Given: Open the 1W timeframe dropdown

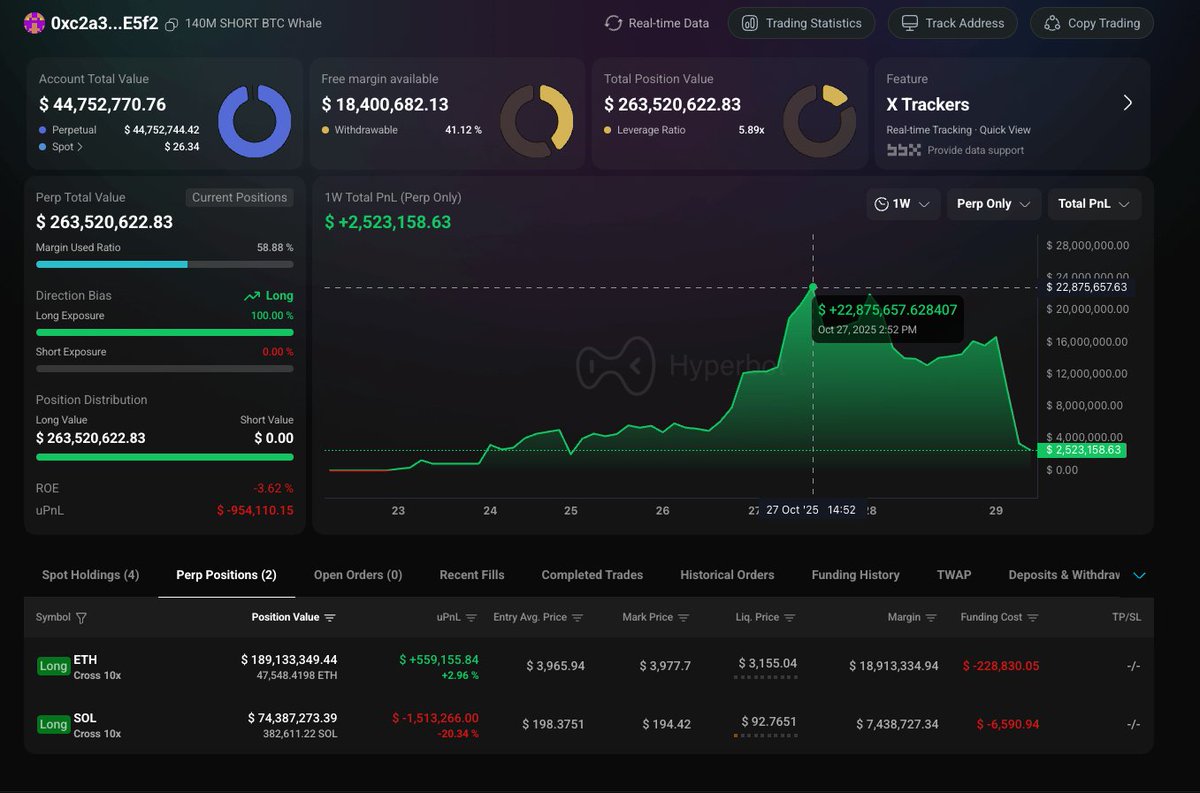Looking at the screenshot, I should 902,204.
